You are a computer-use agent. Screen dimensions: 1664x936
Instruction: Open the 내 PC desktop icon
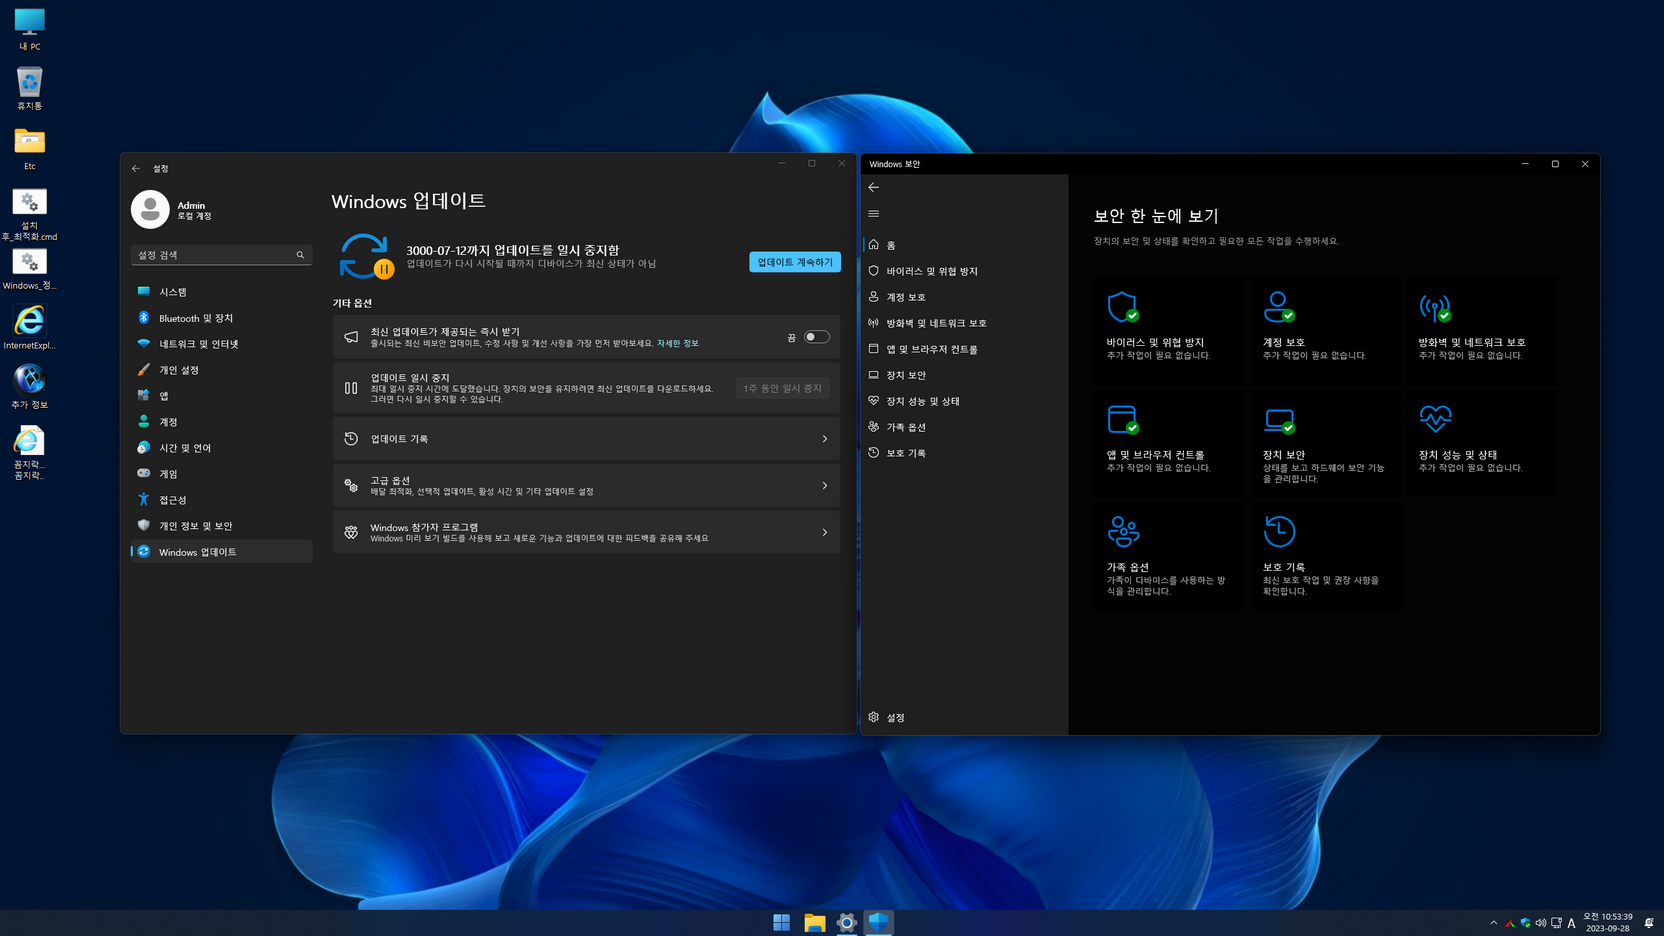pyautogui.click(x=29, y=29)
